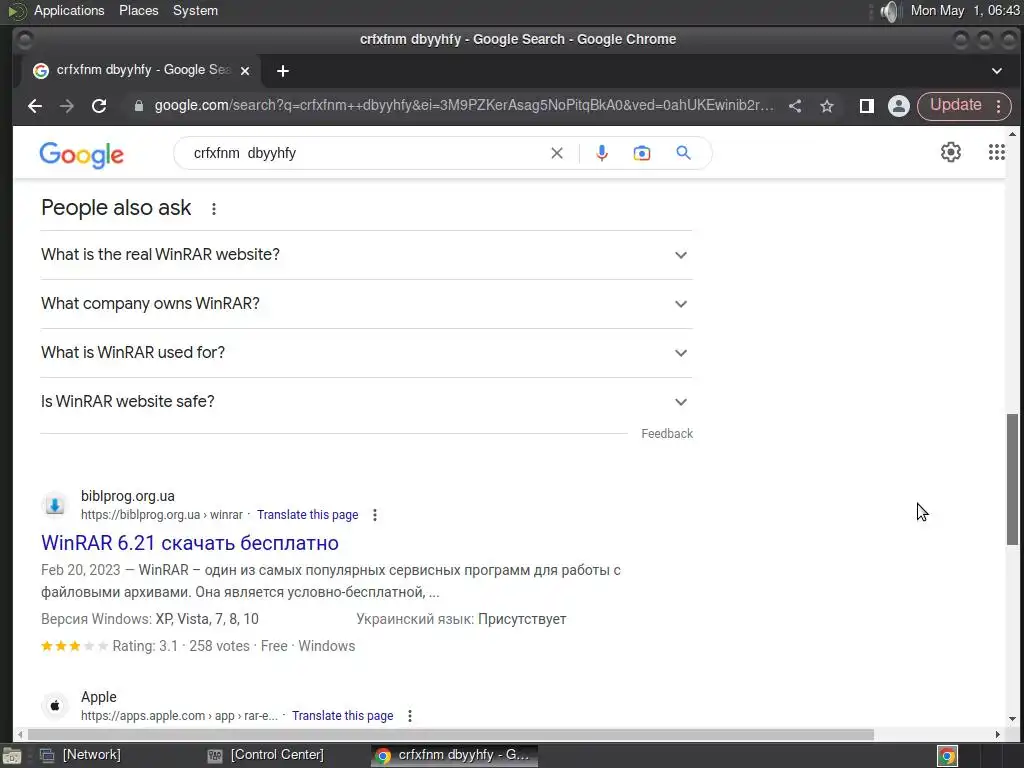Click the scroll-up arrow of the page scrollbar
This screenshot has width=1024, height=768.
point(1012,134)
